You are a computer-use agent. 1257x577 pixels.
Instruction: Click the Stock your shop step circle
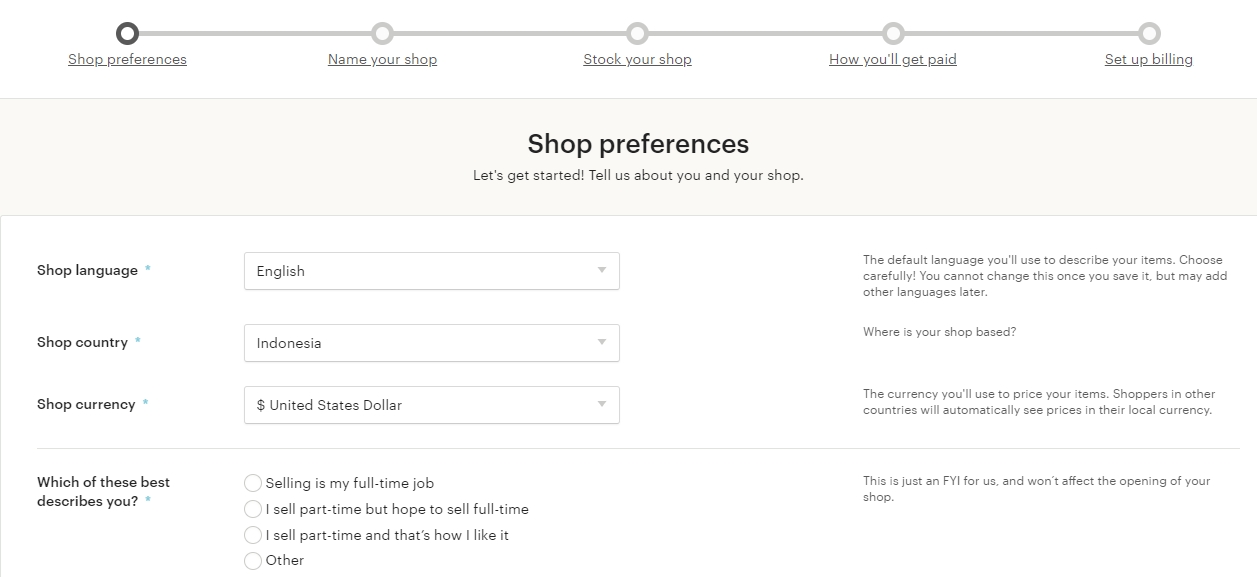[638, 34]
